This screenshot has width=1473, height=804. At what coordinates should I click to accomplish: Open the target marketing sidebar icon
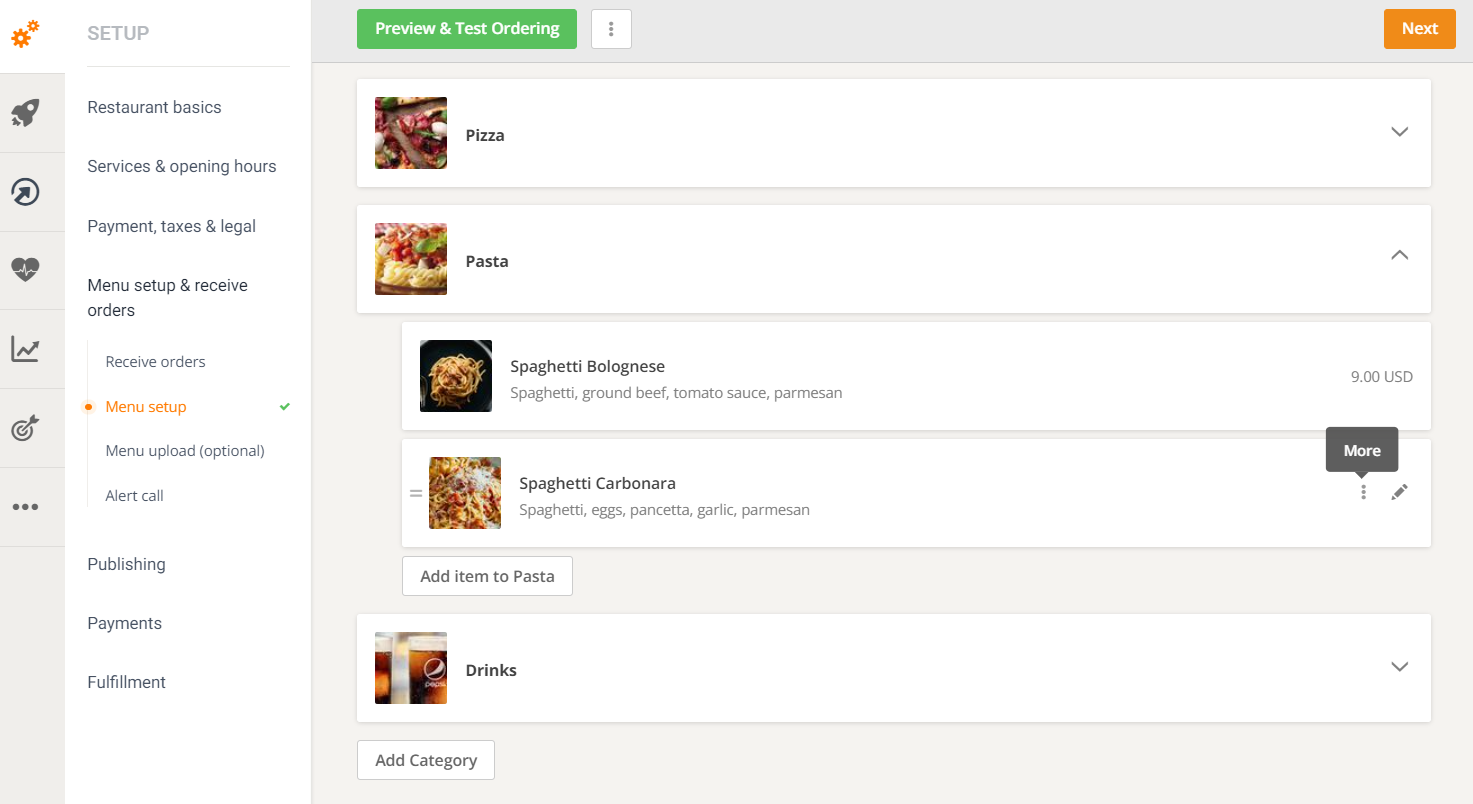[x=25, y=427]
